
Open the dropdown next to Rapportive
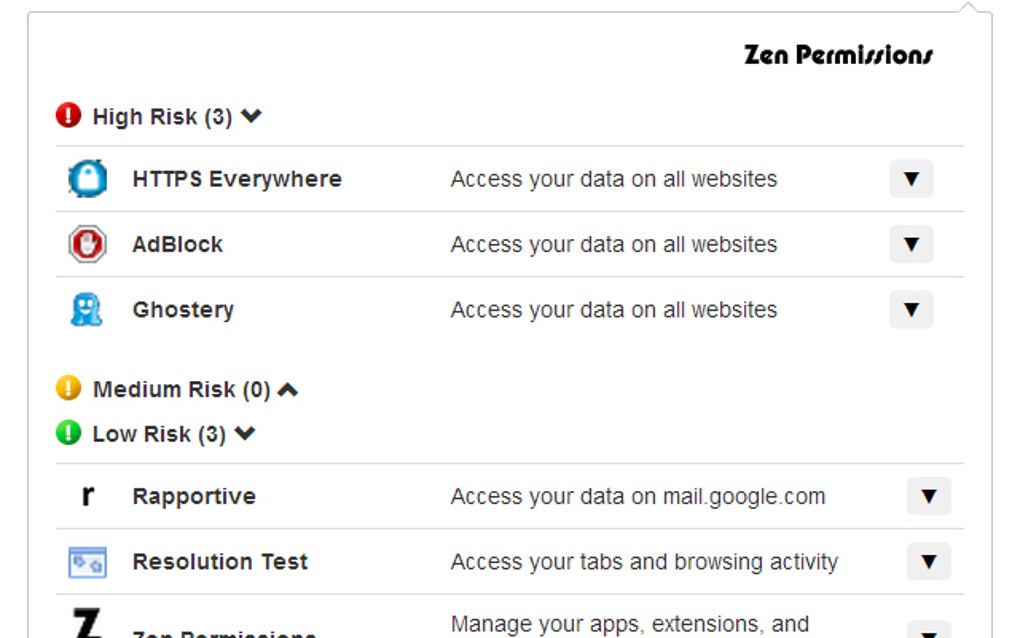[x=927, y=496]
